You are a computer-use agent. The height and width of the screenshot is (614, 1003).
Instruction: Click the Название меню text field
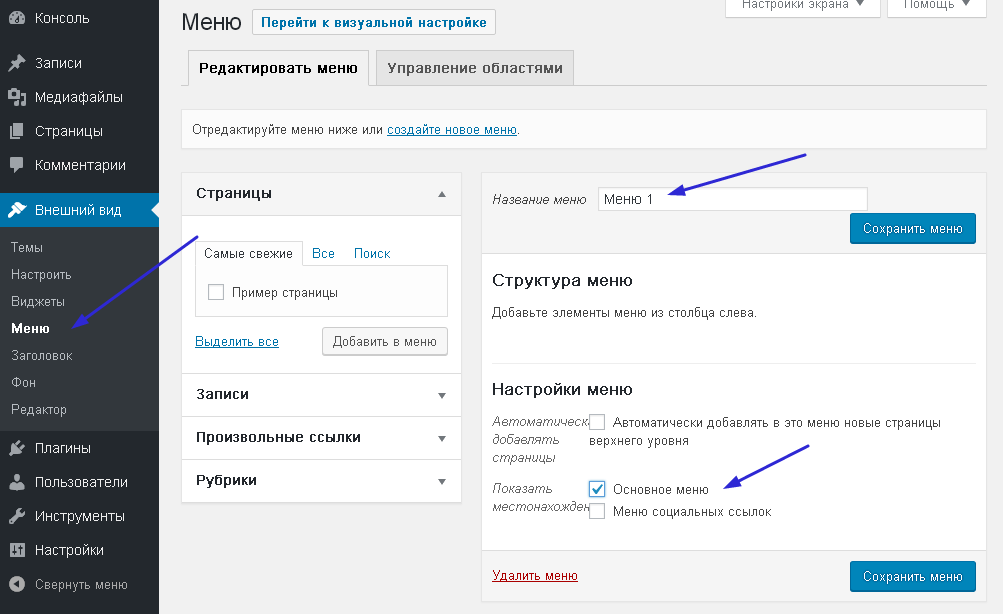pos(732,199)
